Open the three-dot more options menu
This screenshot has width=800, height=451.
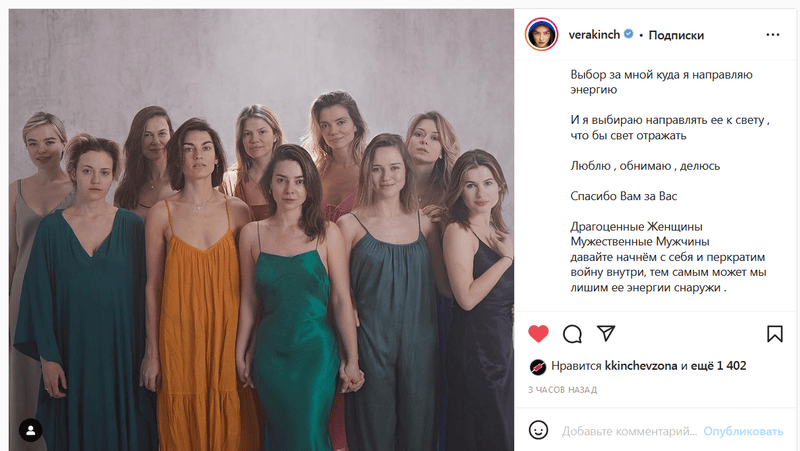tap(772, 35)
